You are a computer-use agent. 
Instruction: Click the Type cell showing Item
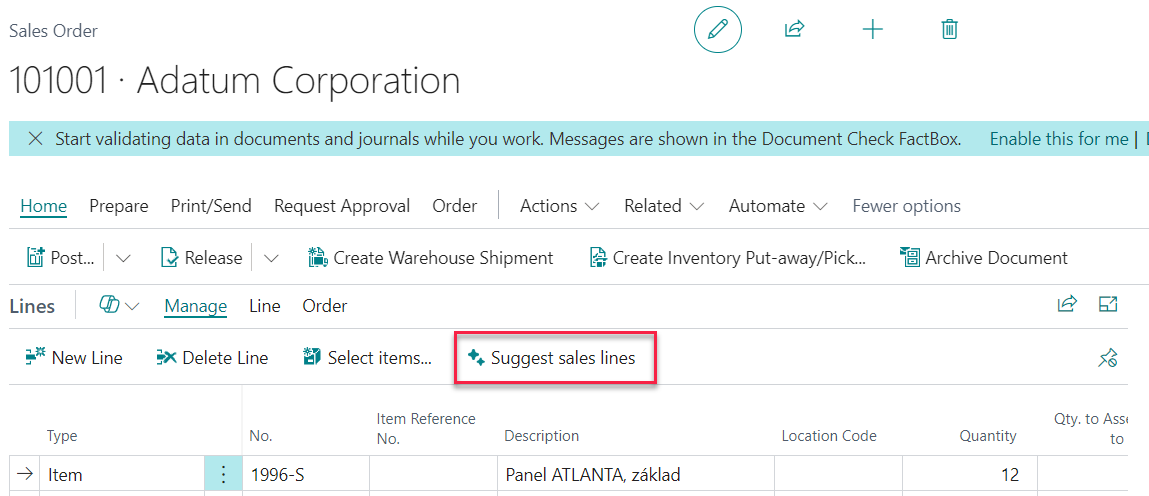(x=121, y=475)
